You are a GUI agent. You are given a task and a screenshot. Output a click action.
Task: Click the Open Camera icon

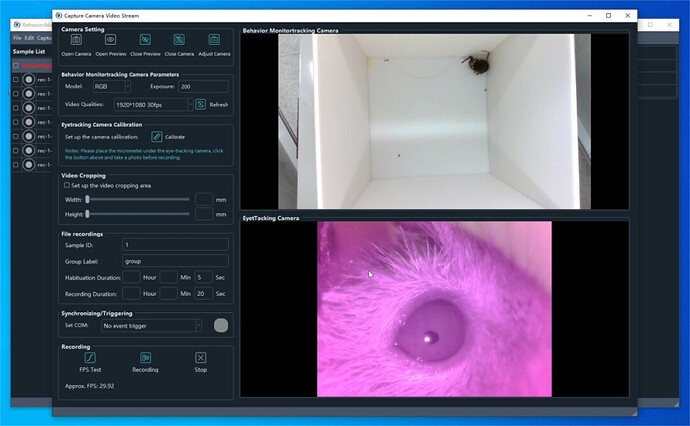[x=76, y=40]
